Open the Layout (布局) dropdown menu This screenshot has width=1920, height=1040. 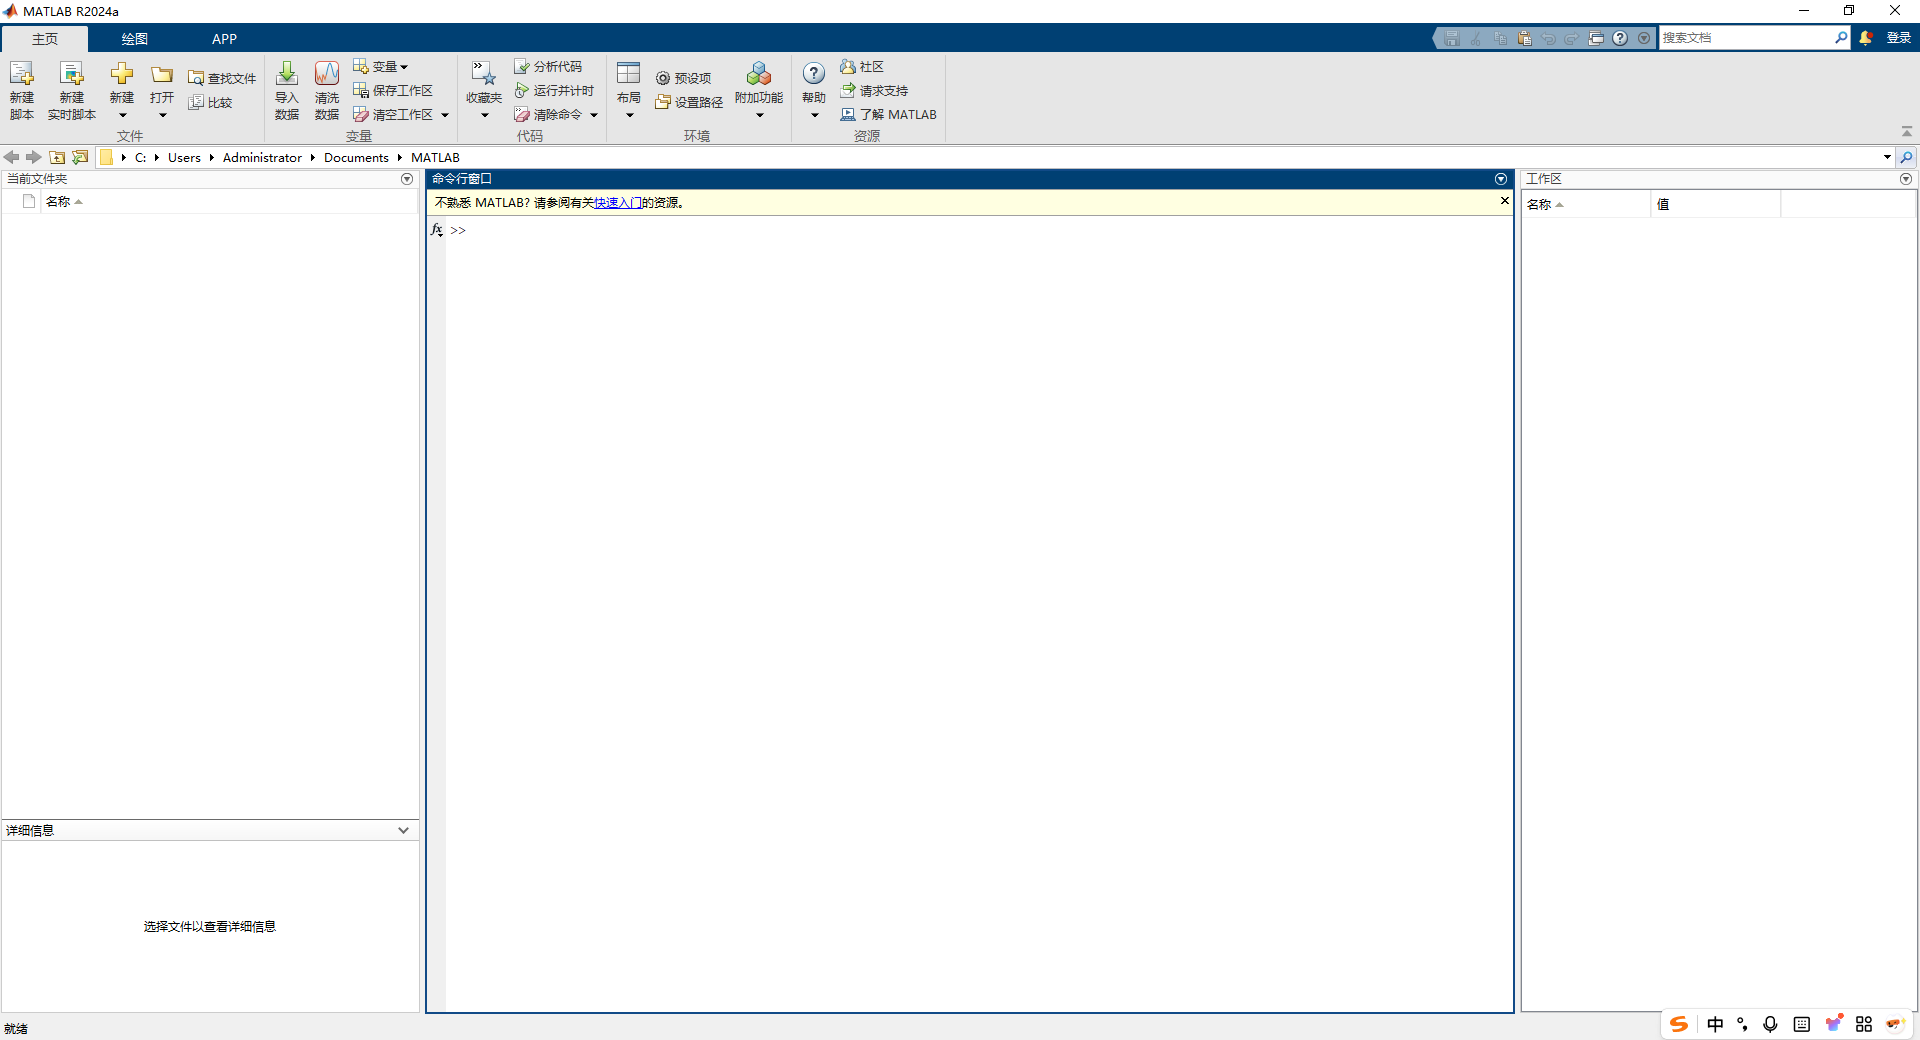[629, 90]
